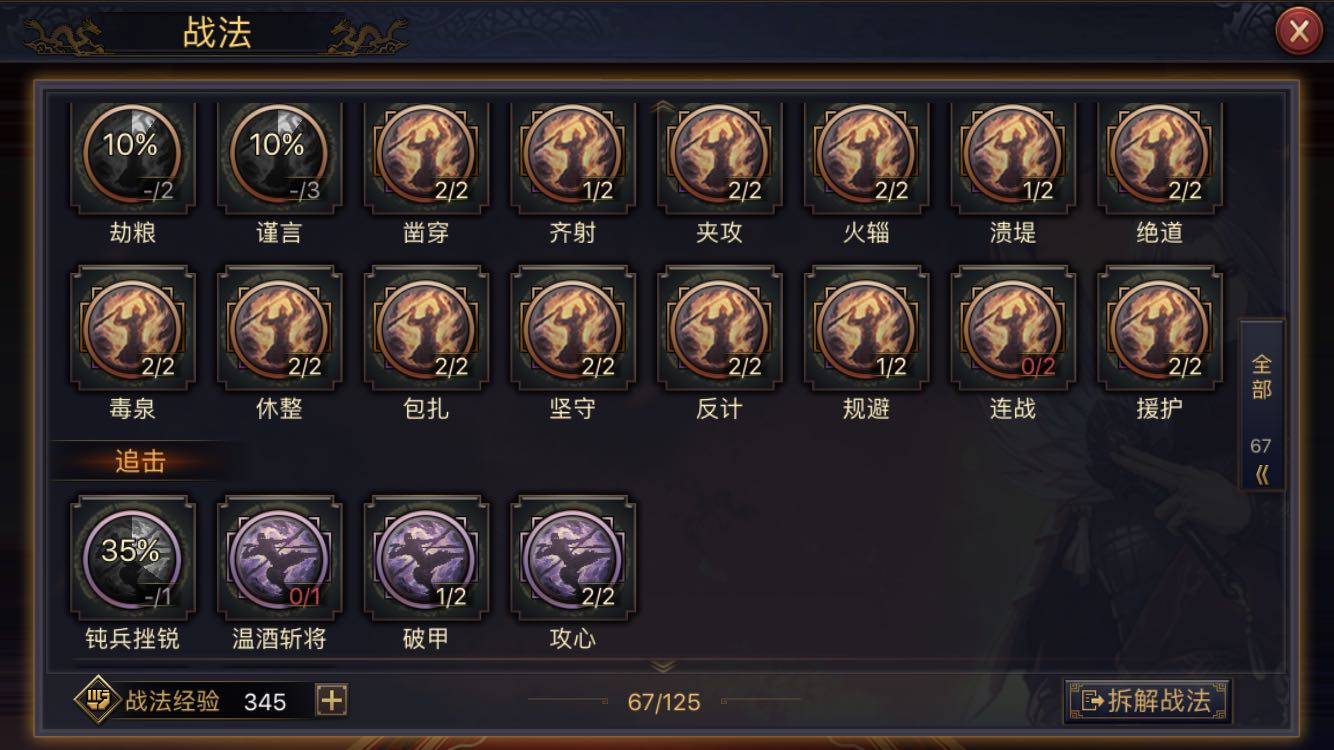Image resolution: width=1334 pixels, height=750 pixels.
Task: Select the 援护 skill icon
Action: (1160, 327)
